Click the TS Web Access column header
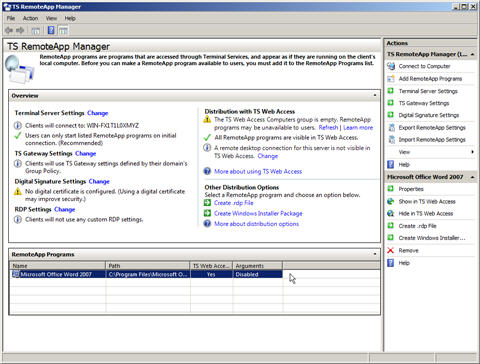This screenshot has width=480, height=364. pos(211,266)
